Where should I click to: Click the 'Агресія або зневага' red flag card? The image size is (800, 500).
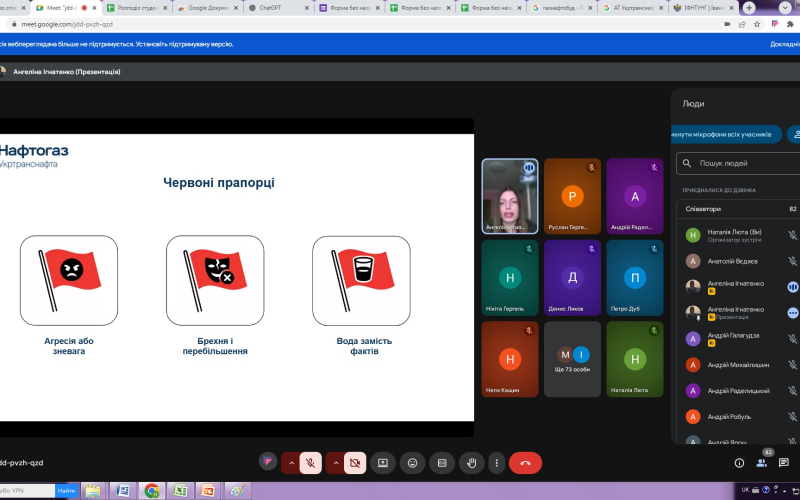coord(69,281)
